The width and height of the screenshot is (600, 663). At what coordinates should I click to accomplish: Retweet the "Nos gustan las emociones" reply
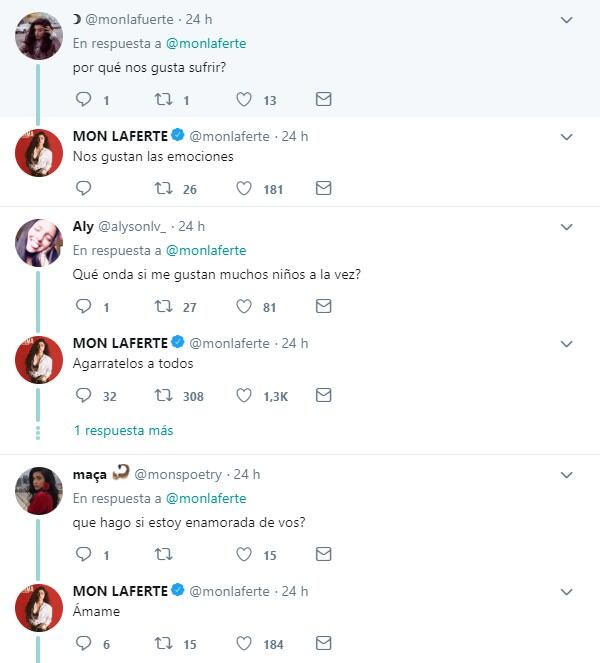(x=163, y=188)
